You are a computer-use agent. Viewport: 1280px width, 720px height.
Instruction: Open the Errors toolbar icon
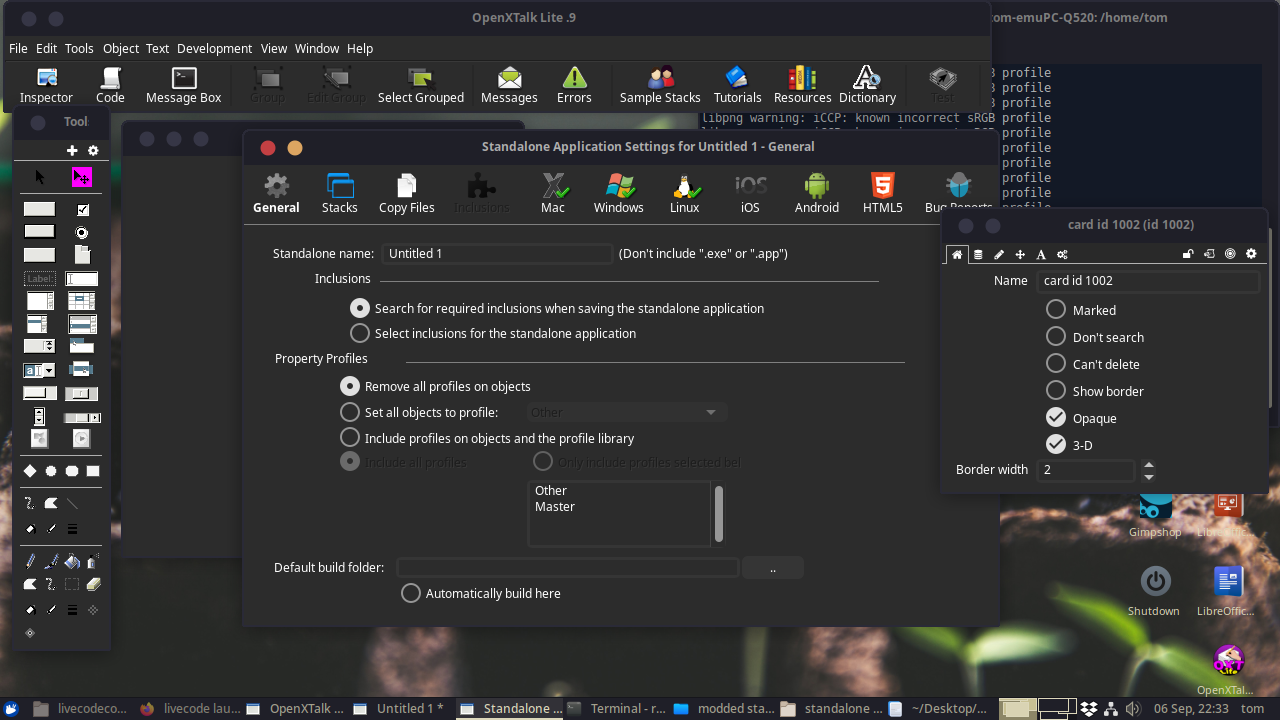[574, 85]
